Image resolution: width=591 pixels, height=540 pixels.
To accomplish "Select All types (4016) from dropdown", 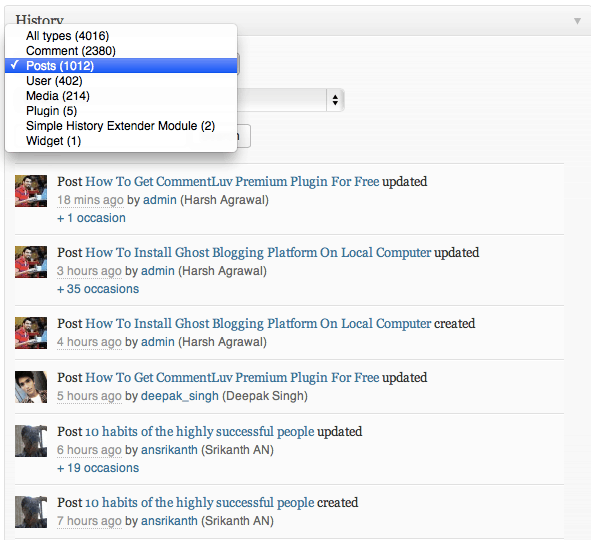I will (121, 36).
